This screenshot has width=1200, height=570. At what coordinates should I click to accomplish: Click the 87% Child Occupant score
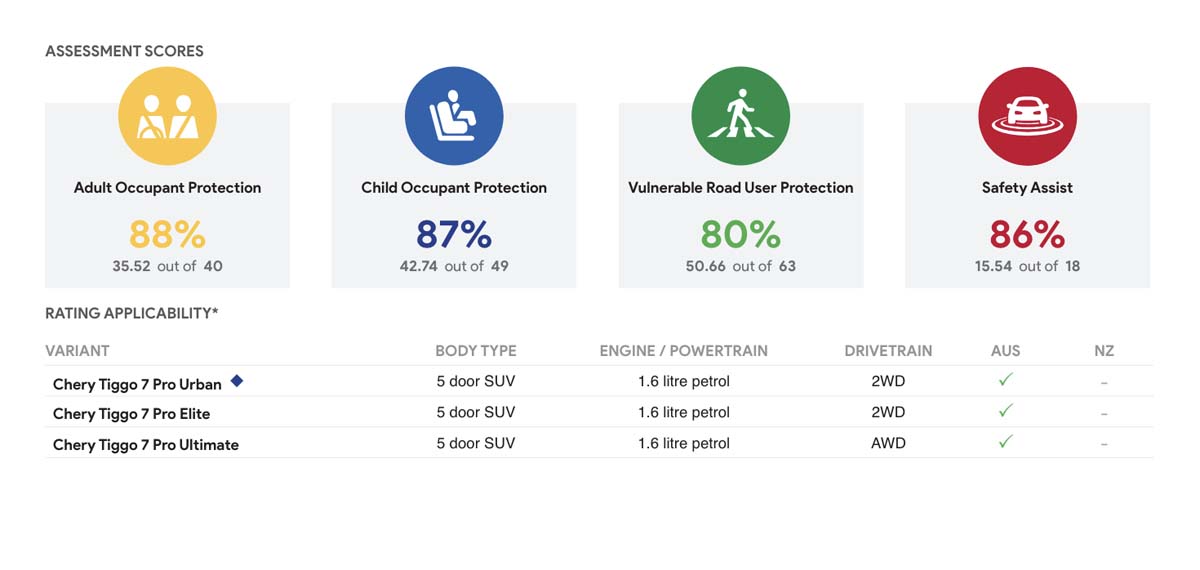coord(454,234)
